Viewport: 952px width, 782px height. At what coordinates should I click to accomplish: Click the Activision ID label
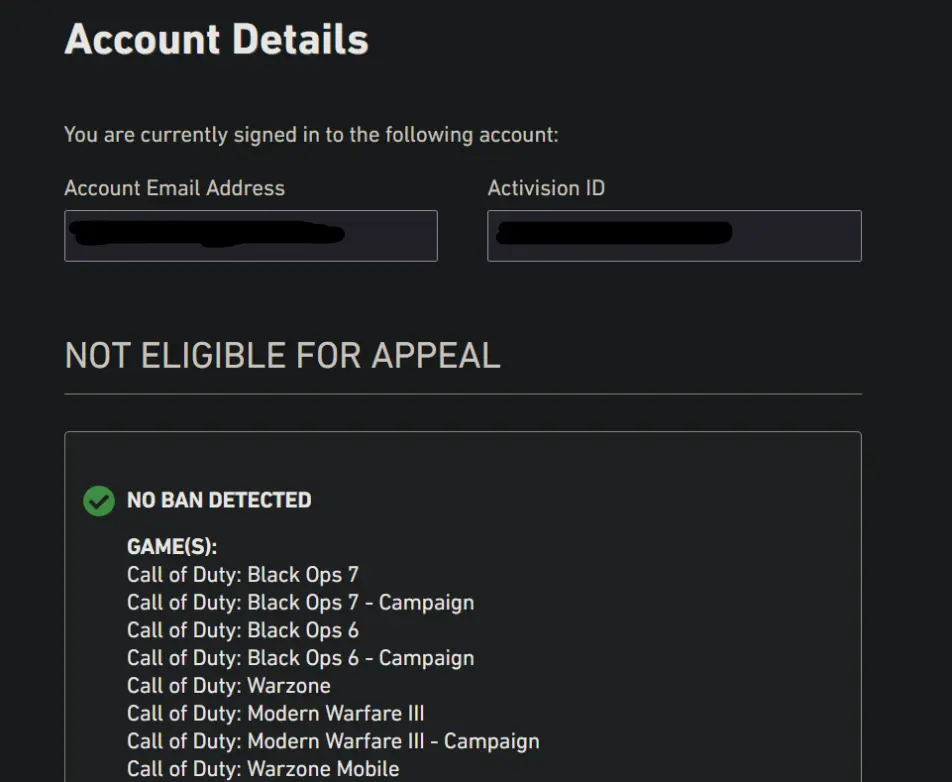[546, 188]
